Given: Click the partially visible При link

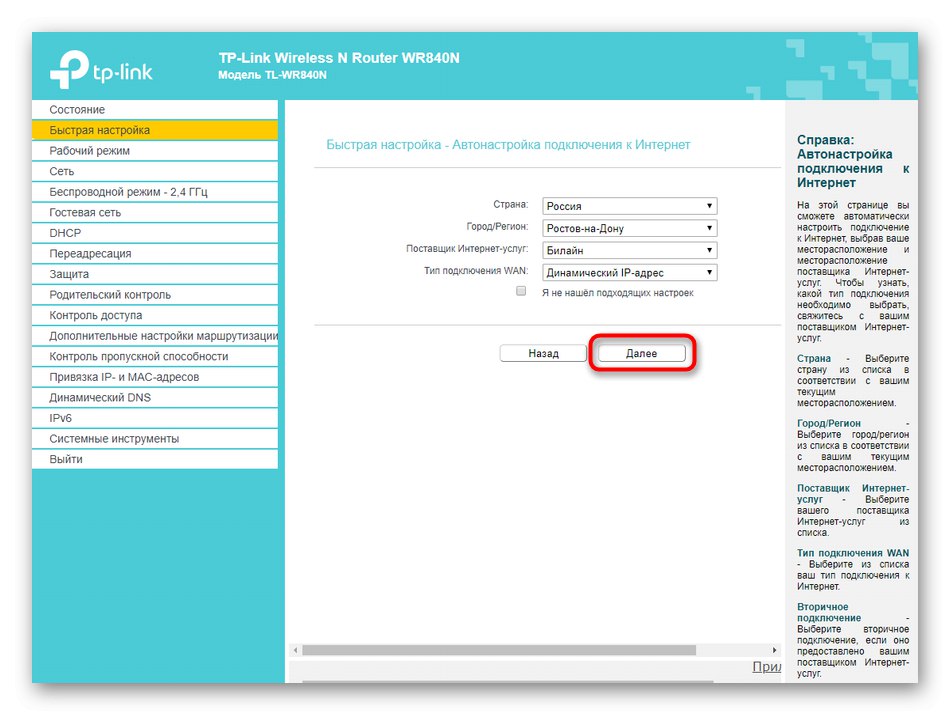Looking at the screenshot, I should pyautogui.click(x=766, y=667).
